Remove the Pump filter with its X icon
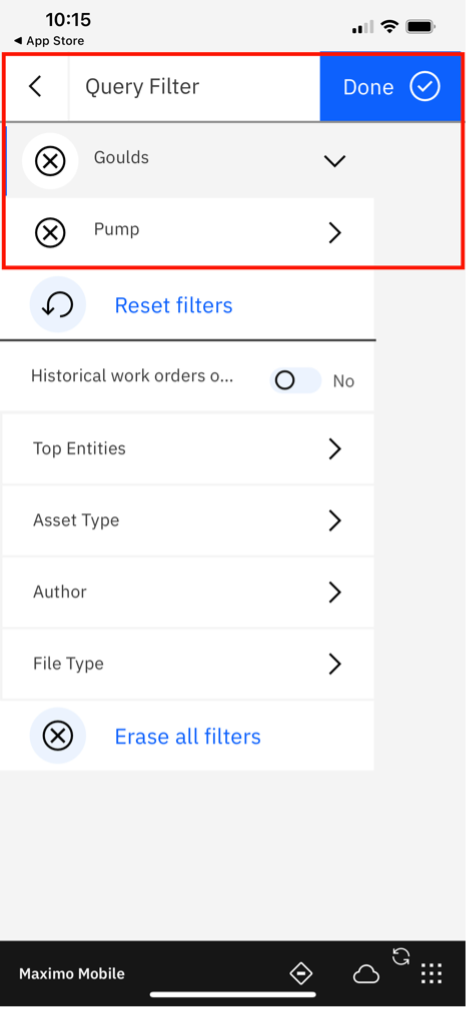Screen dimensions: 470x1011 [x=50, y=233]
